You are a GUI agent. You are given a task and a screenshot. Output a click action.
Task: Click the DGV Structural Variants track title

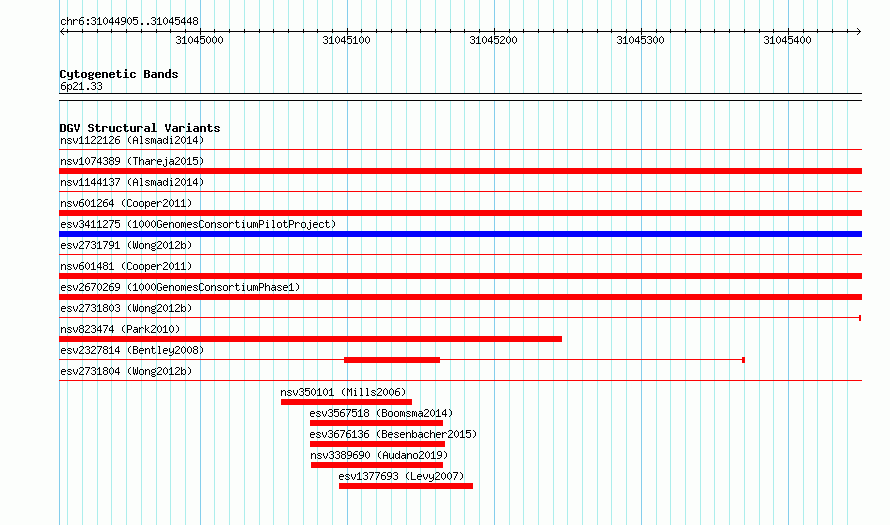pyautogui.click(x=140, y=128)
